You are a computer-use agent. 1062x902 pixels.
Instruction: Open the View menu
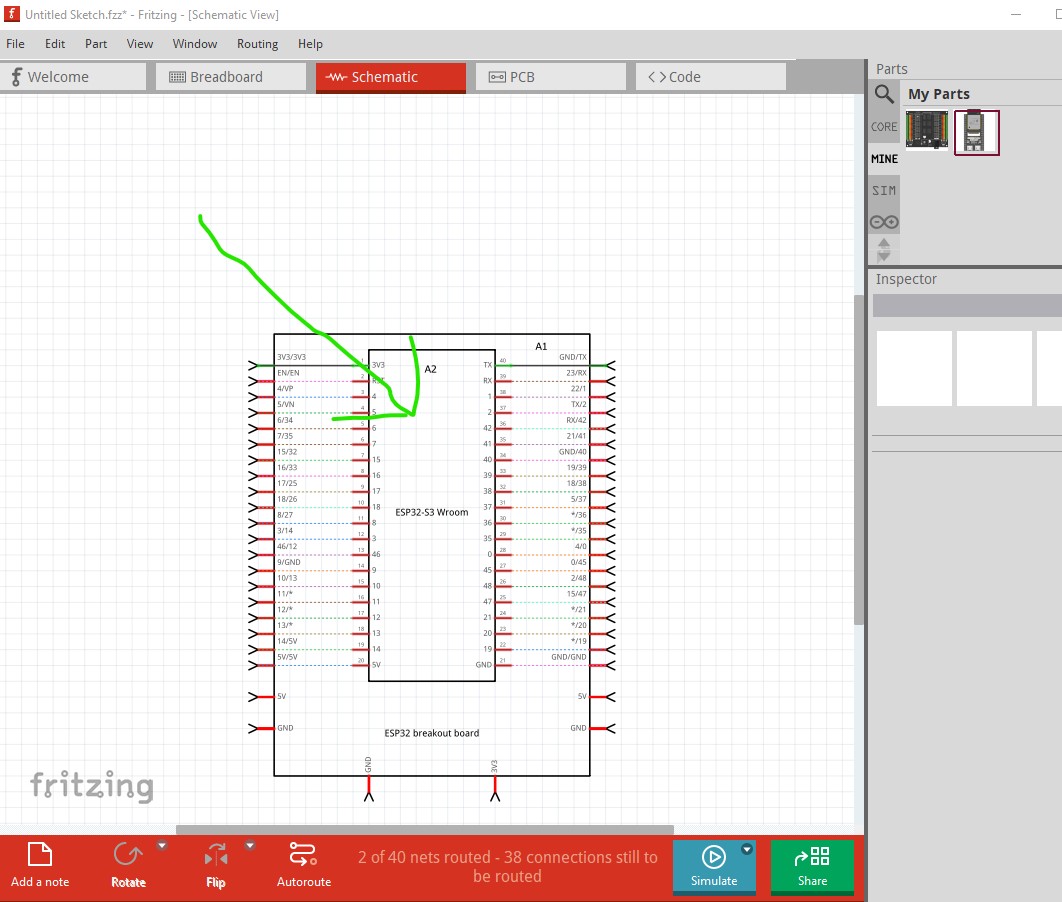point(140,44)
